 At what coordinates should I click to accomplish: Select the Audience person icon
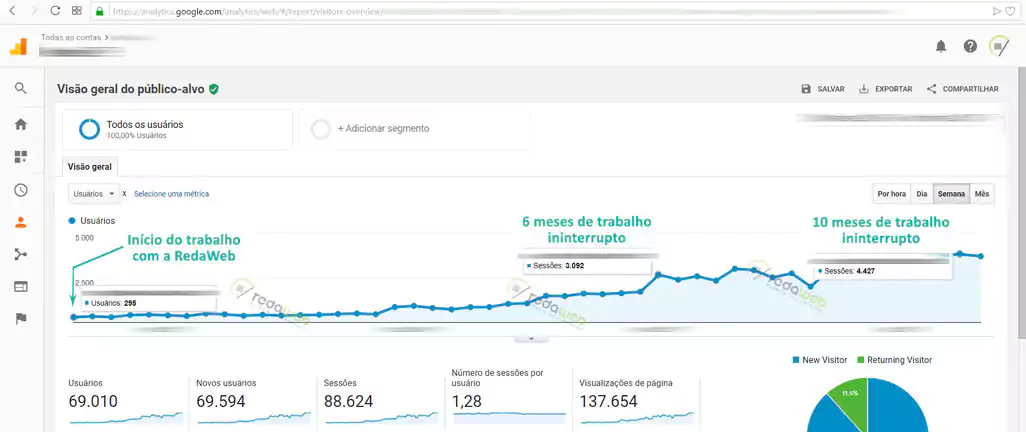pyautogui.click(x=20, y=222)
